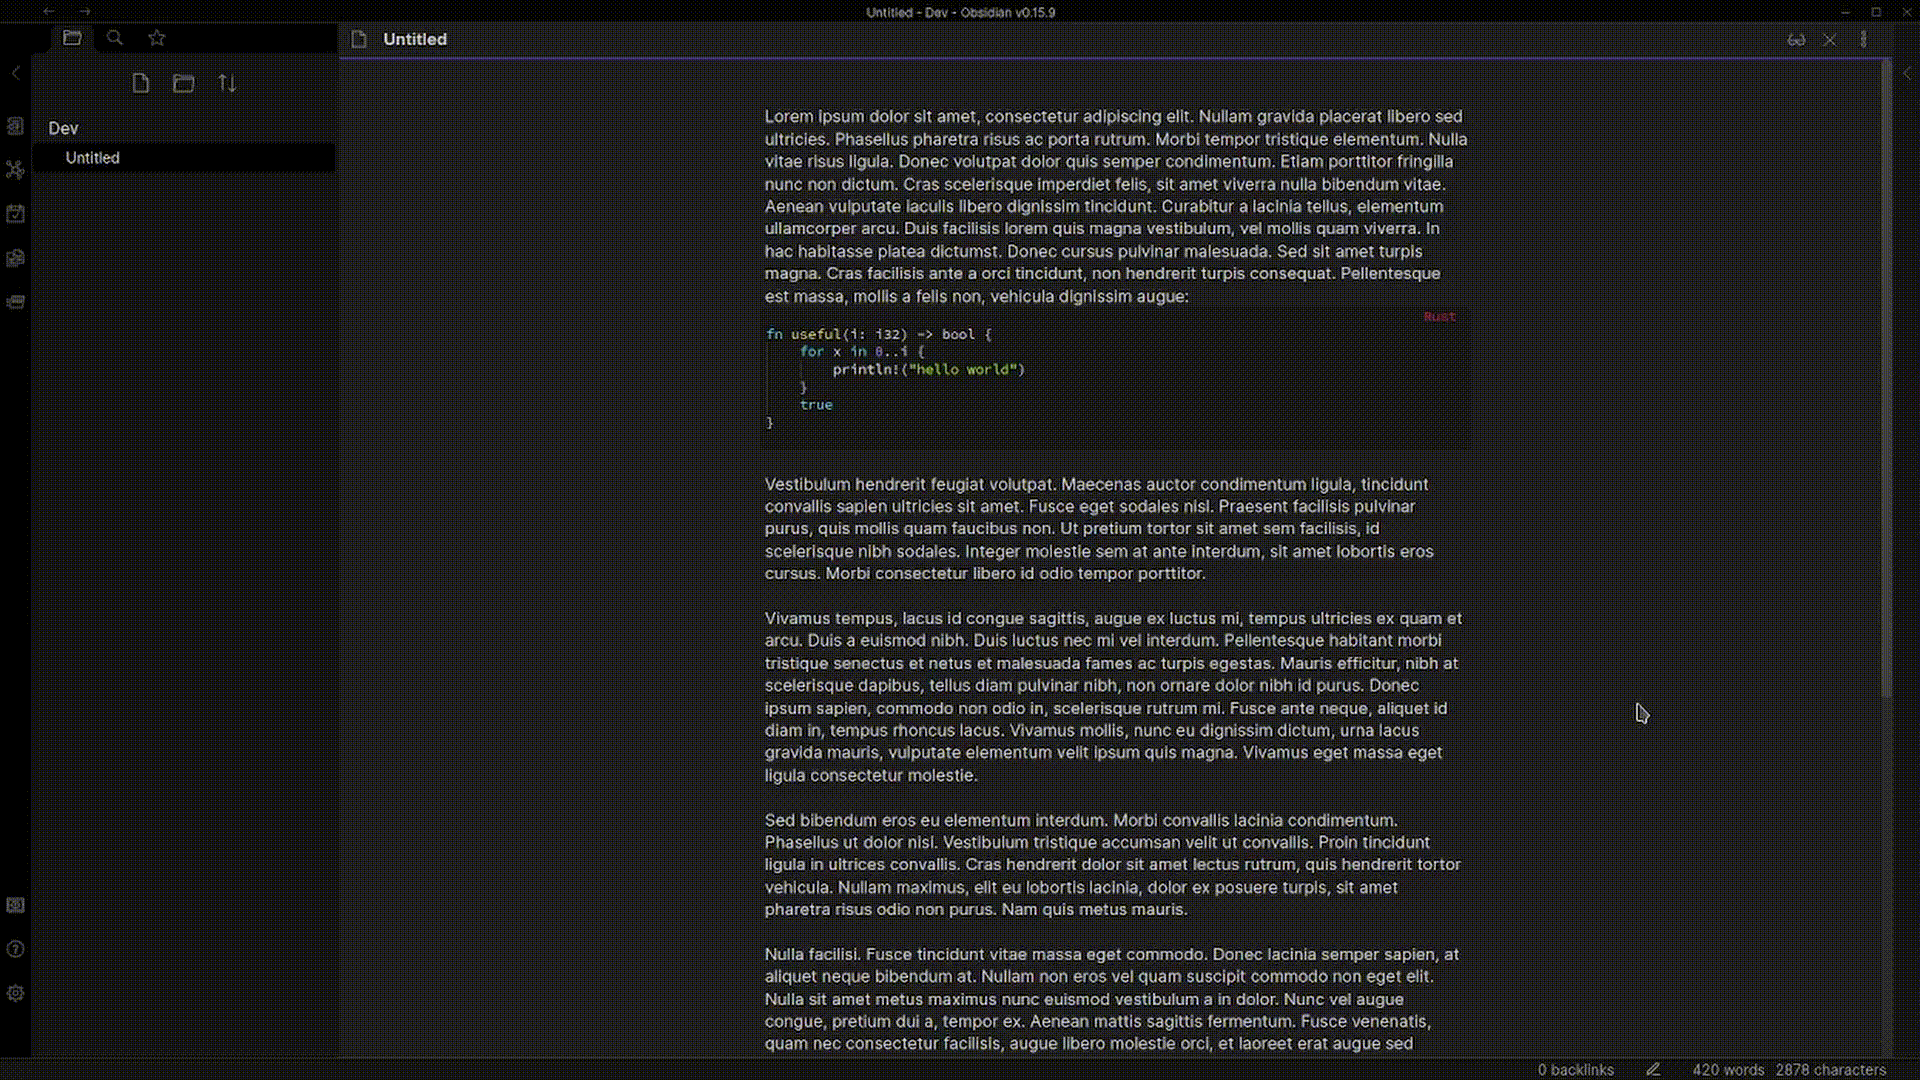The image size is (1920, 1080).
Task: Click the command palette ribbon icon
Action: [15, 302]
